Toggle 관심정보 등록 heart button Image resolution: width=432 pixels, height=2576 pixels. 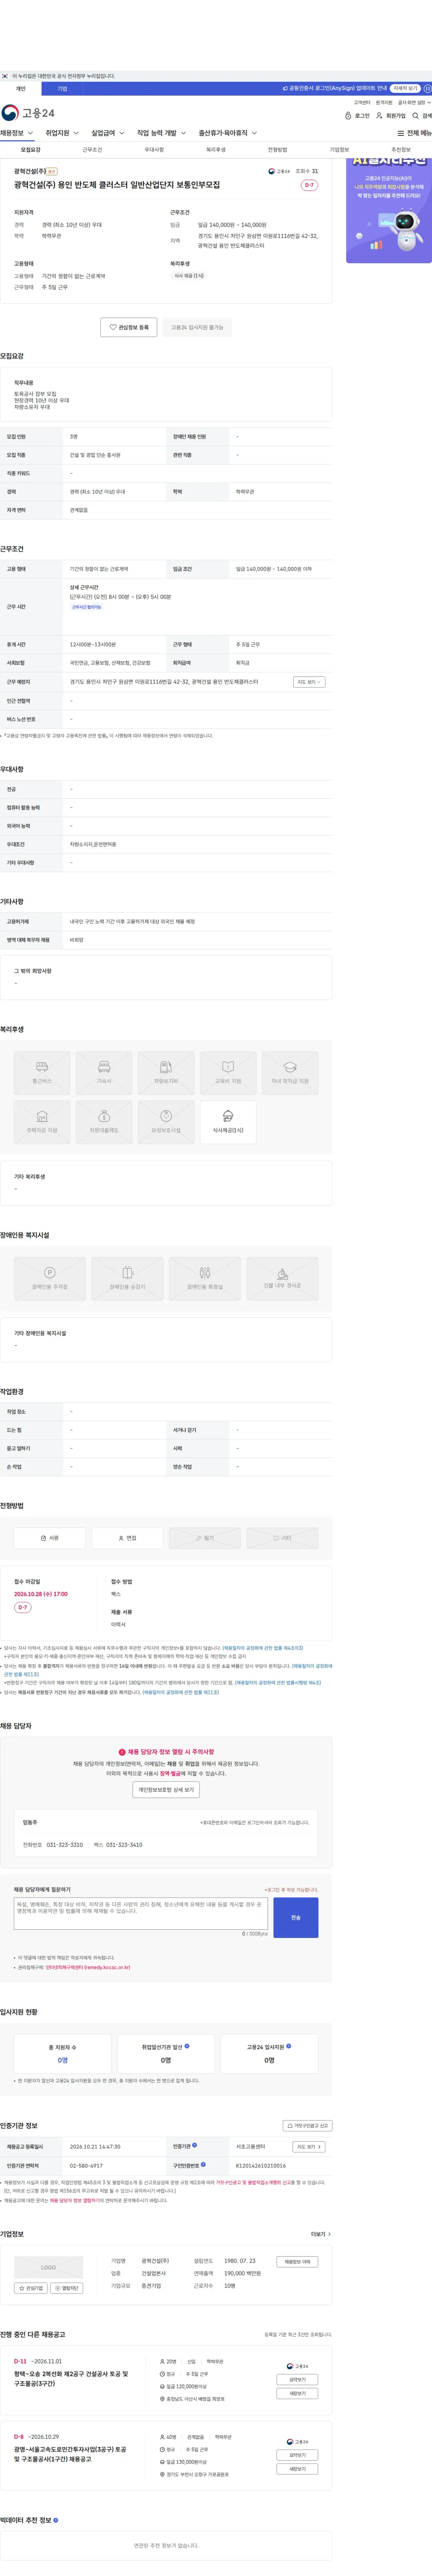pos(128,327)
